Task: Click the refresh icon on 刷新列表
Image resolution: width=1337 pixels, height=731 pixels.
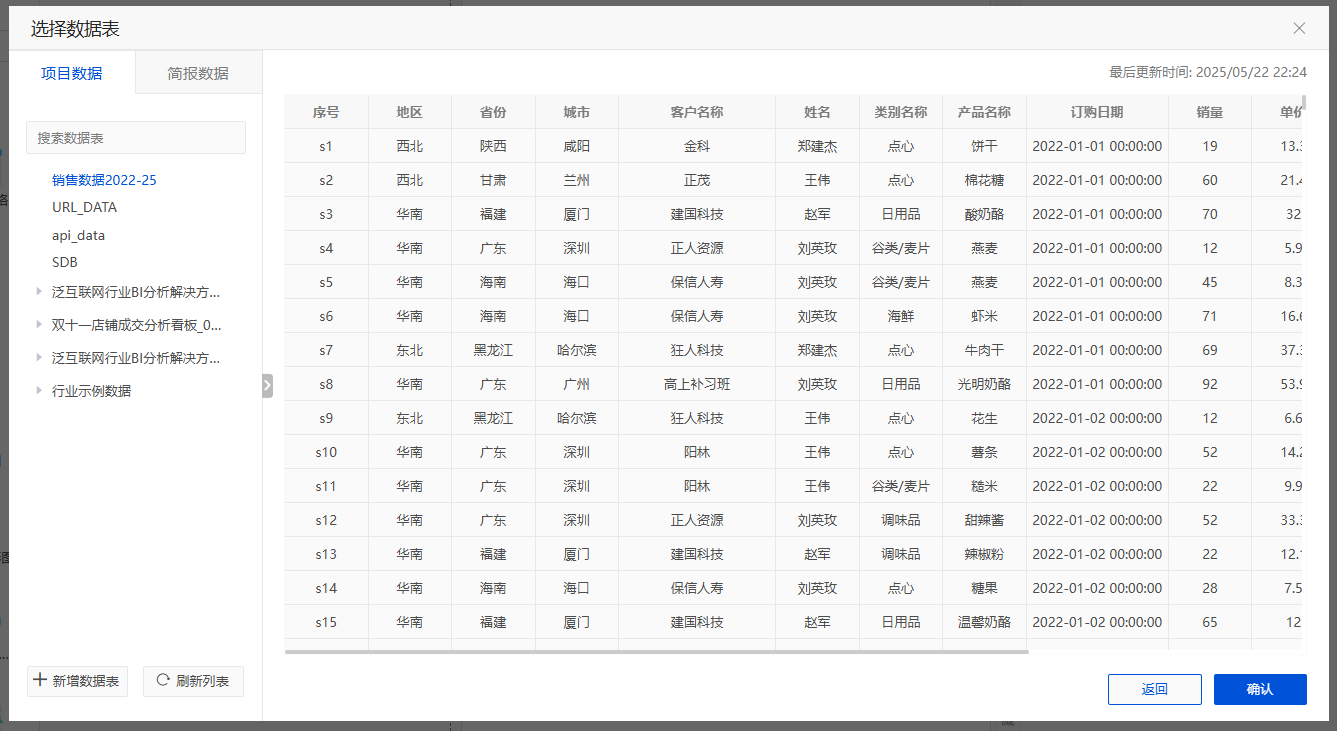Action: click(163, 681)
